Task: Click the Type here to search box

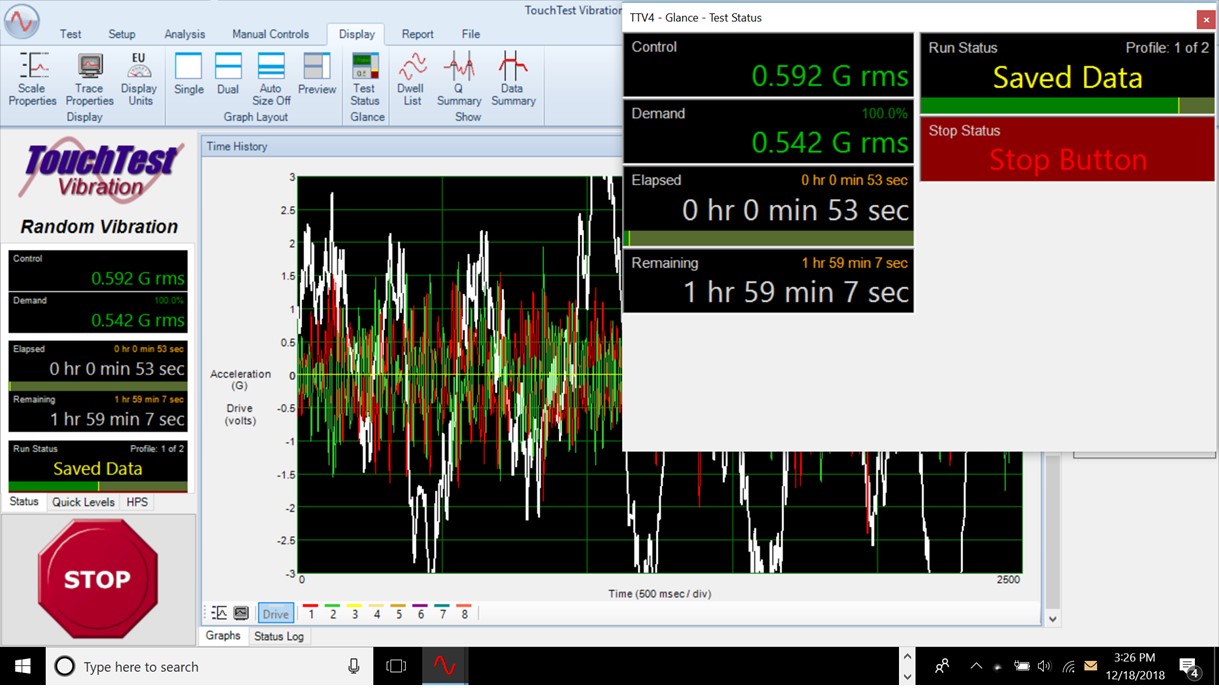Action: [210, 666]
